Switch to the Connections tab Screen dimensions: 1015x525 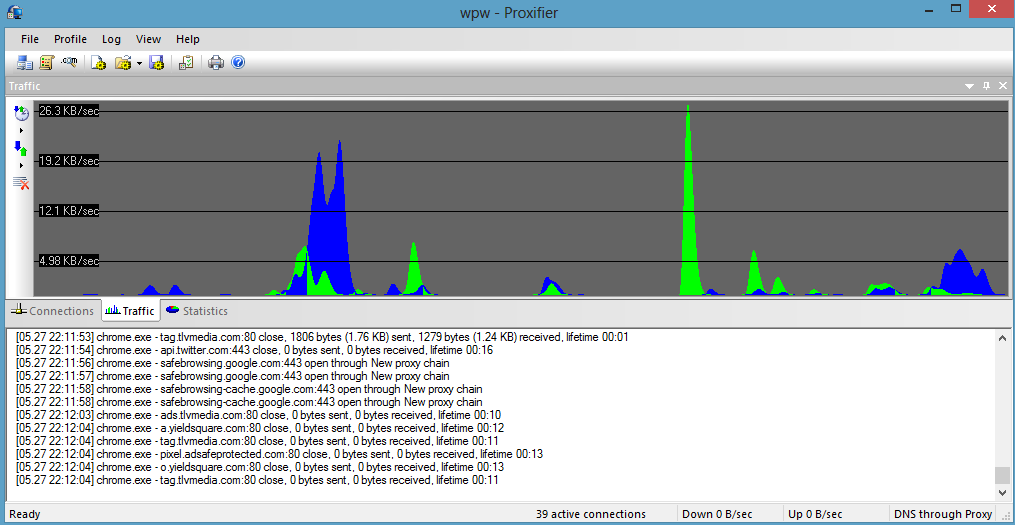(x=54, y=311)
